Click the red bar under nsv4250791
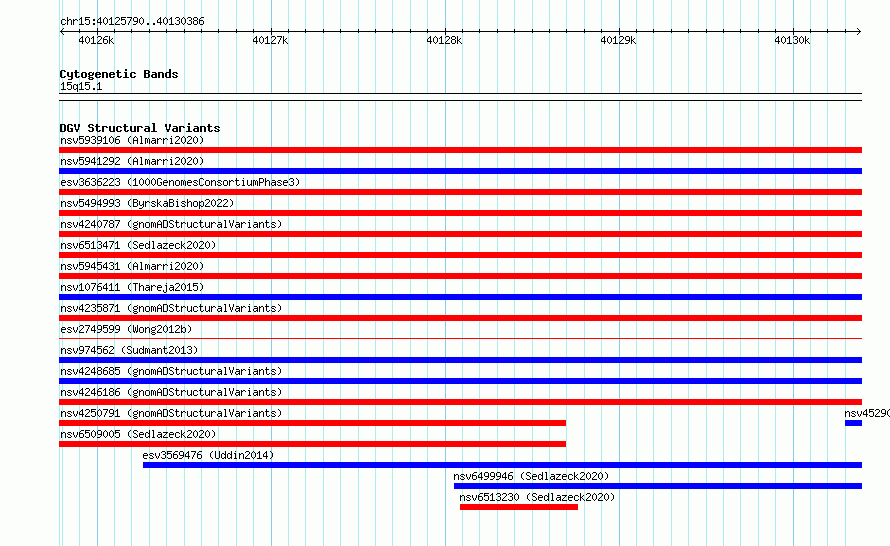Screen dimensions: 890x546 pos(312,423)
